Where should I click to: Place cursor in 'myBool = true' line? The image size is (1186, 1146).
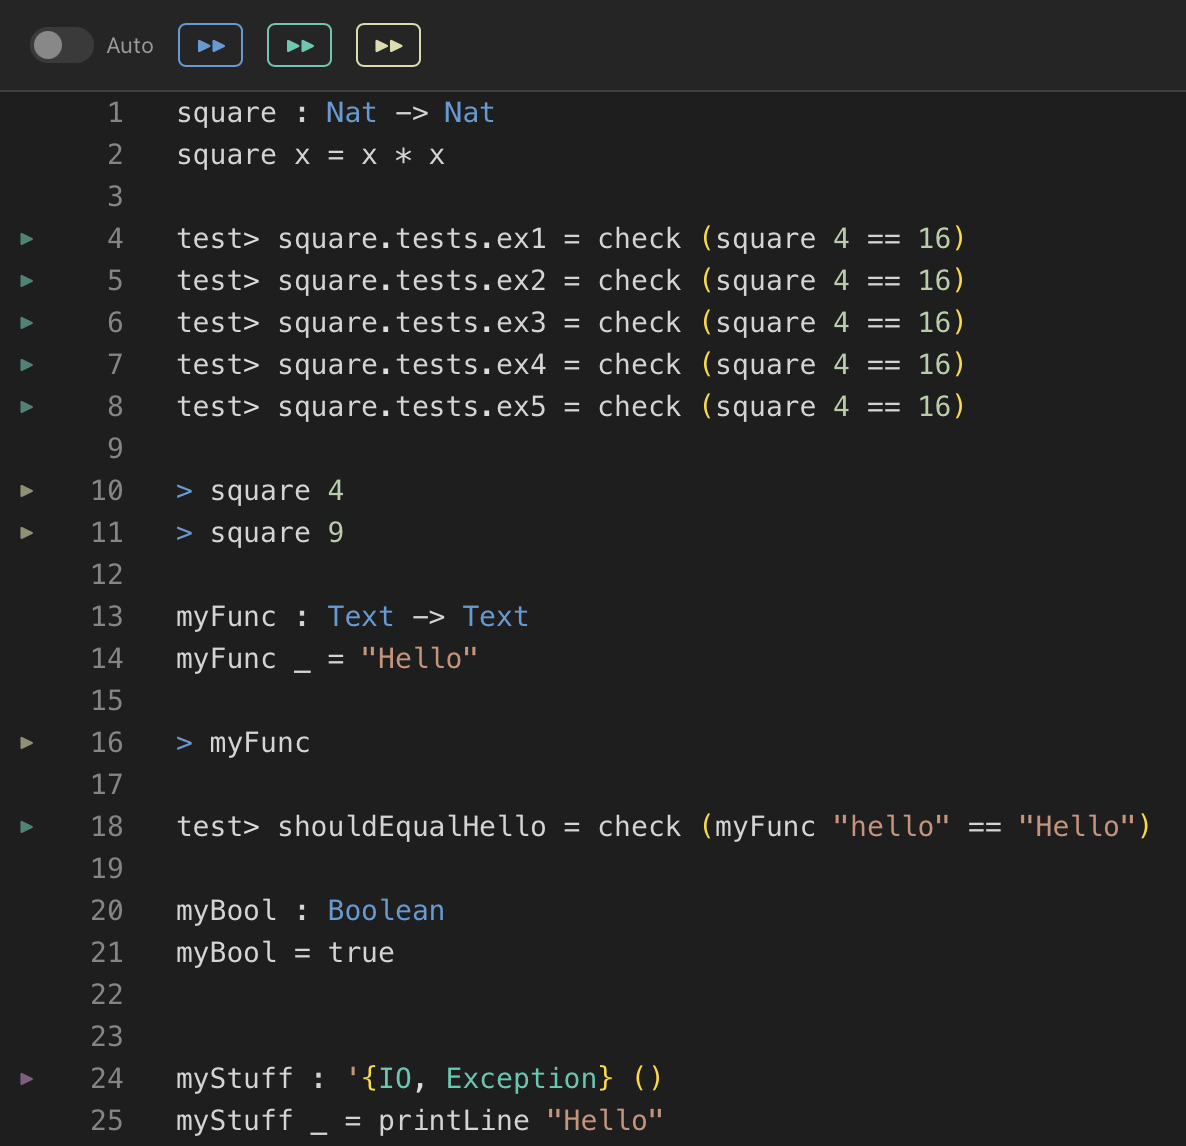click(285, 952)
